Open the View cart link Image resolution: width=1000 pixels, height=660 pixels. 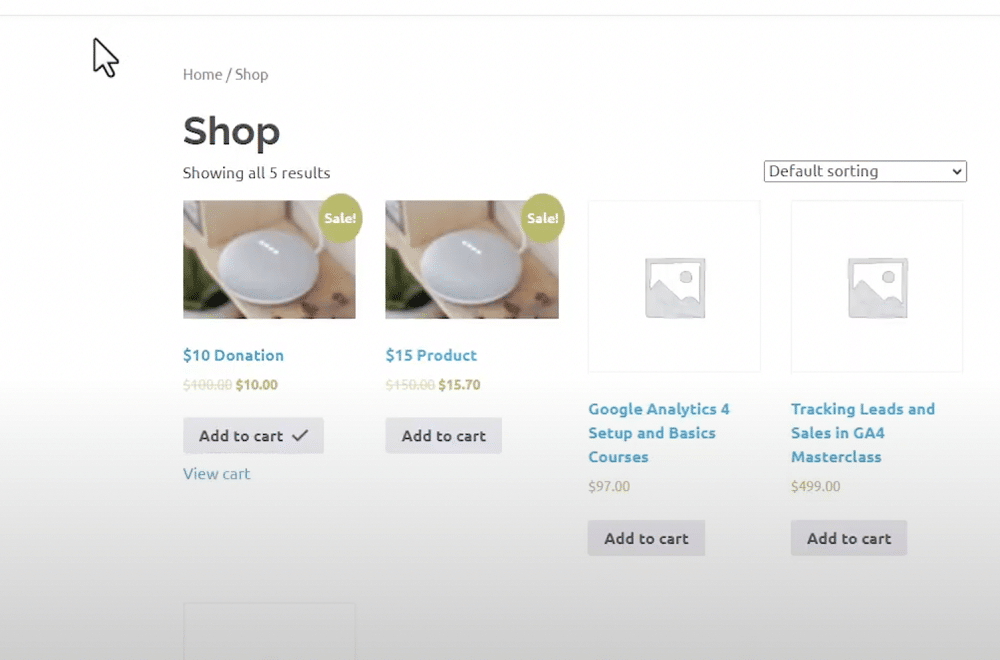[216, 473]
